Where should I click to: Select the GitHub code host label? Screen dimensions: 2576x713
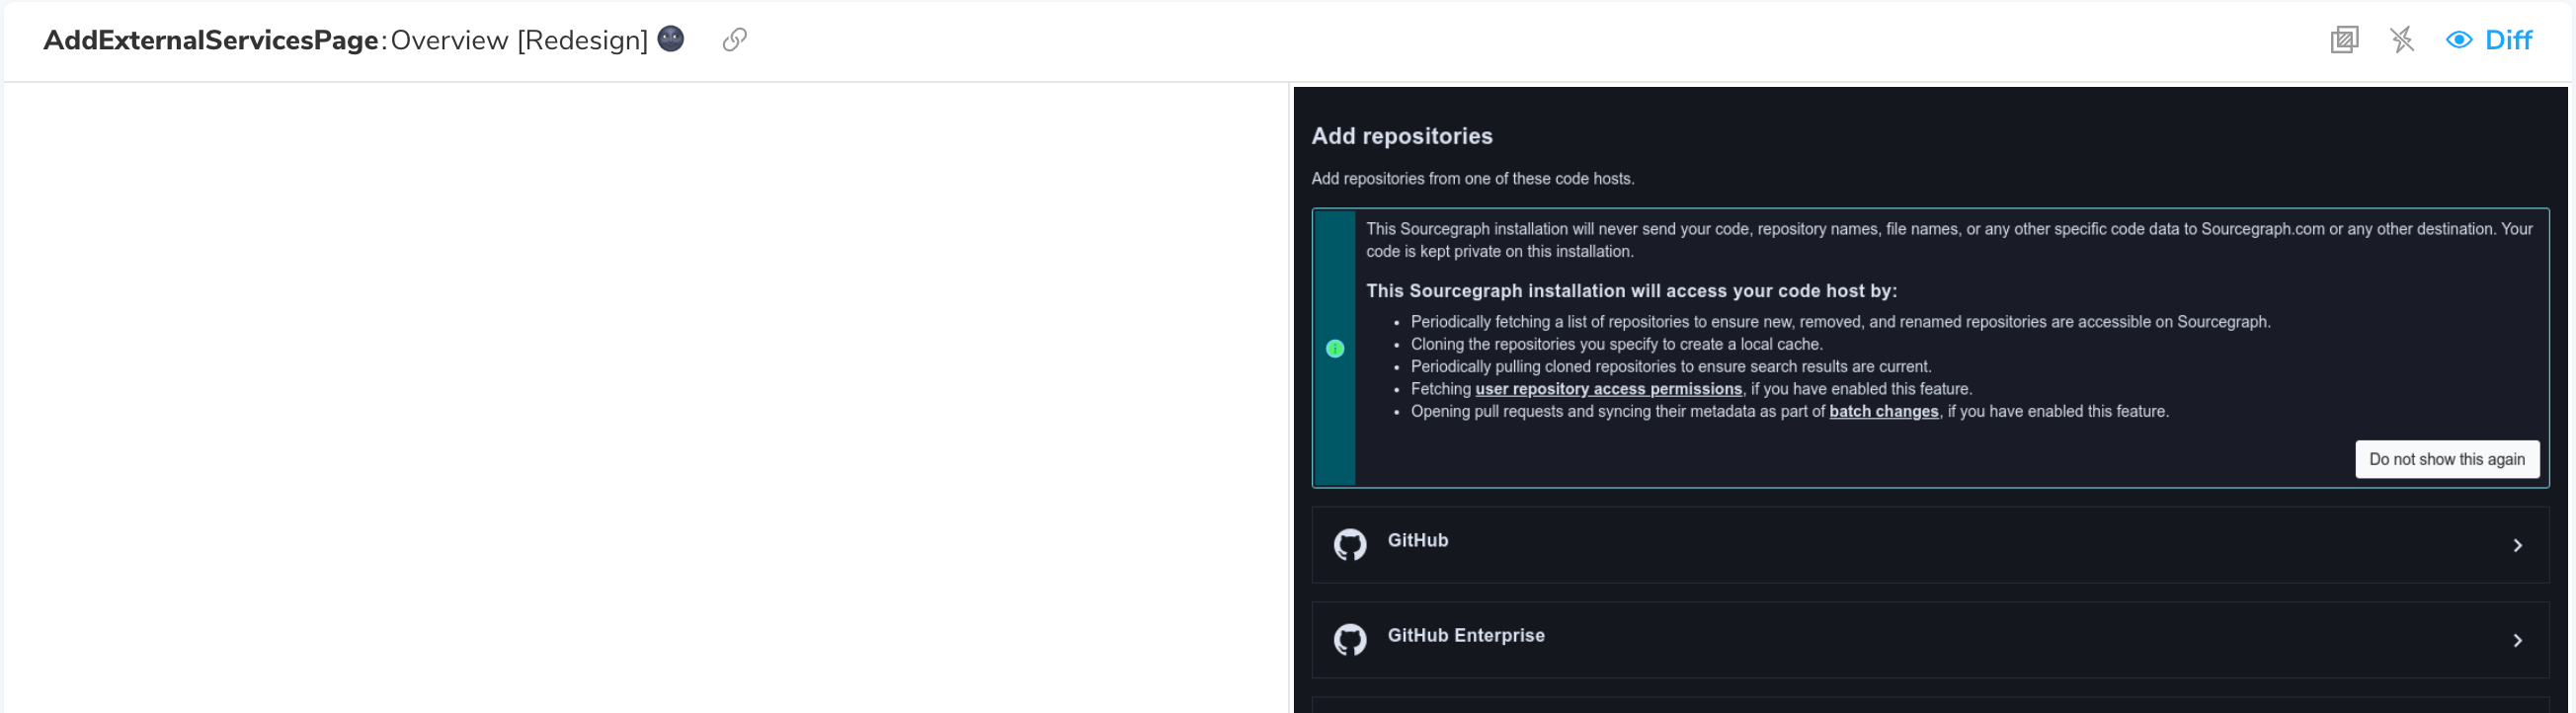(1417, 540)
